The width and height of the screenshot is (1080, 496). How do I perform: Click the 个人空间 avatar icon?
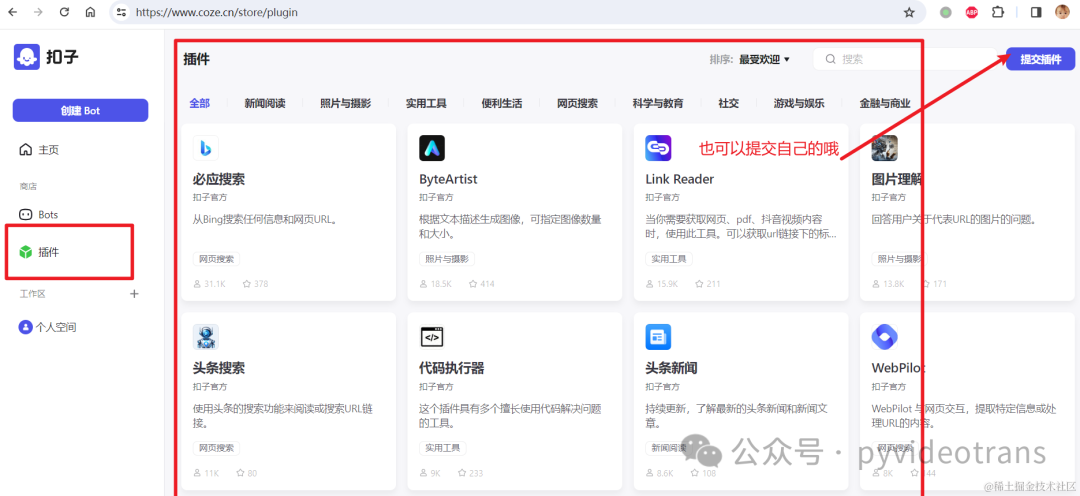point(25,327)
